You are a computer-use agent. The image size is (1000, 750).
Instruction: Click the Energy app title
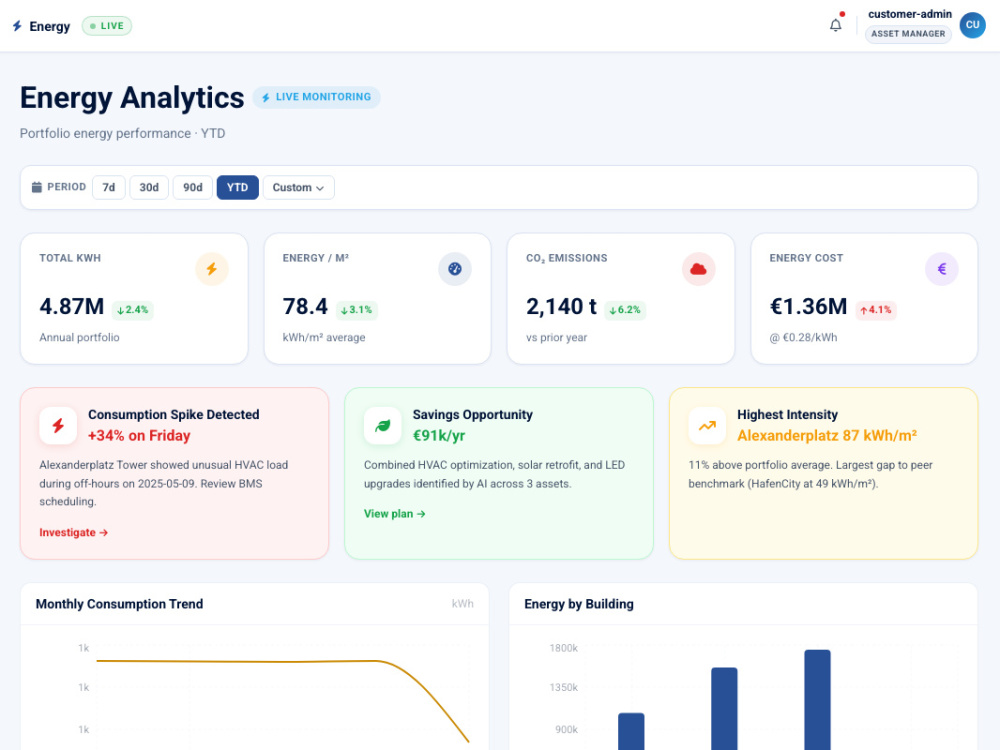point(50,26)
